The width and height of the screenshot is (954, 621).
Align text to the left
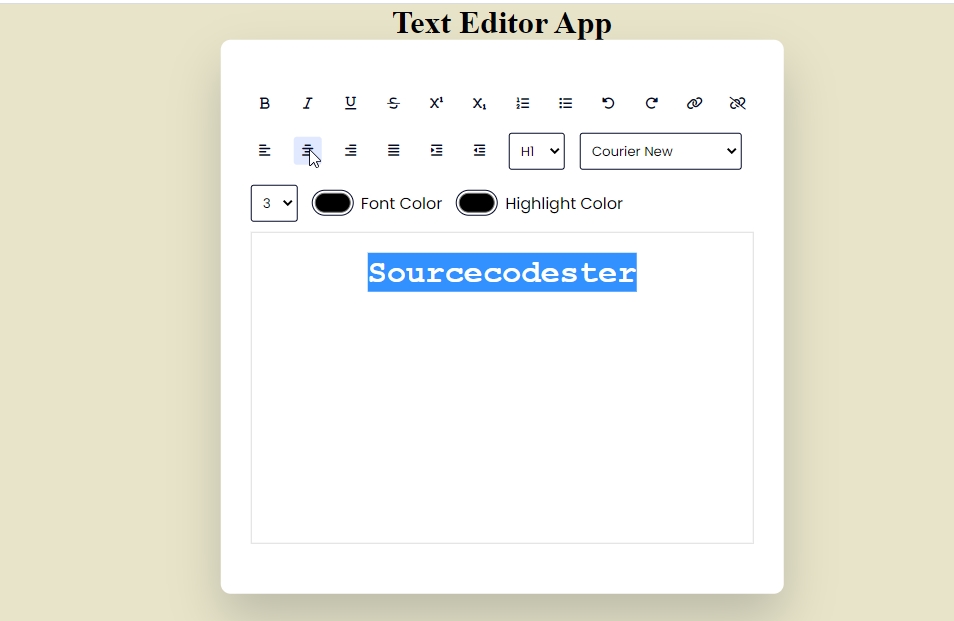pos(264,151)
